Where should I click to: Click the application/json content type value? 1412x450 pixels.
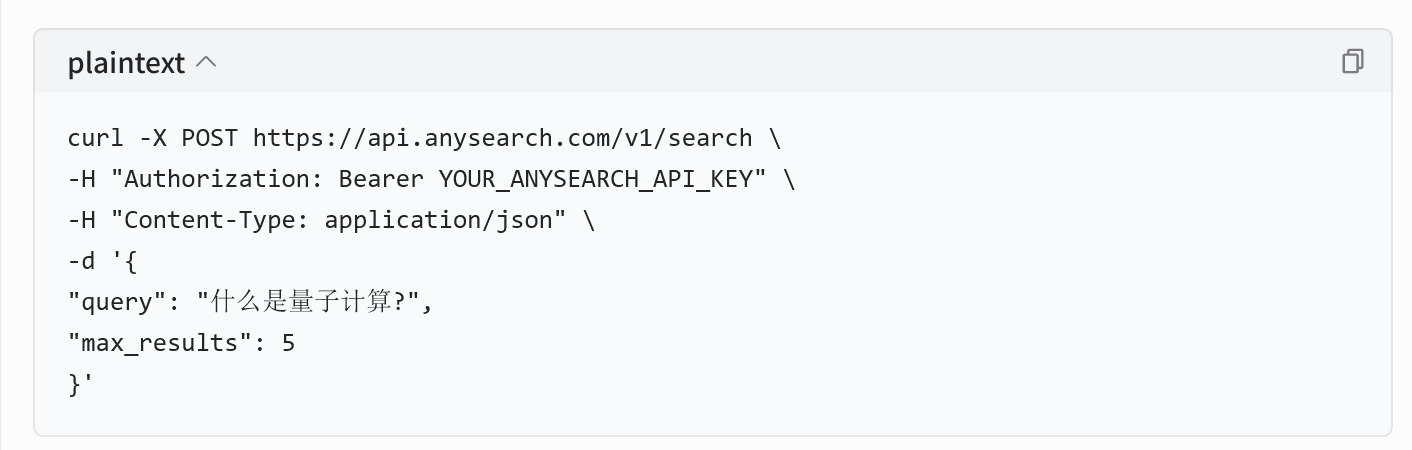click(x=438, y=220)
